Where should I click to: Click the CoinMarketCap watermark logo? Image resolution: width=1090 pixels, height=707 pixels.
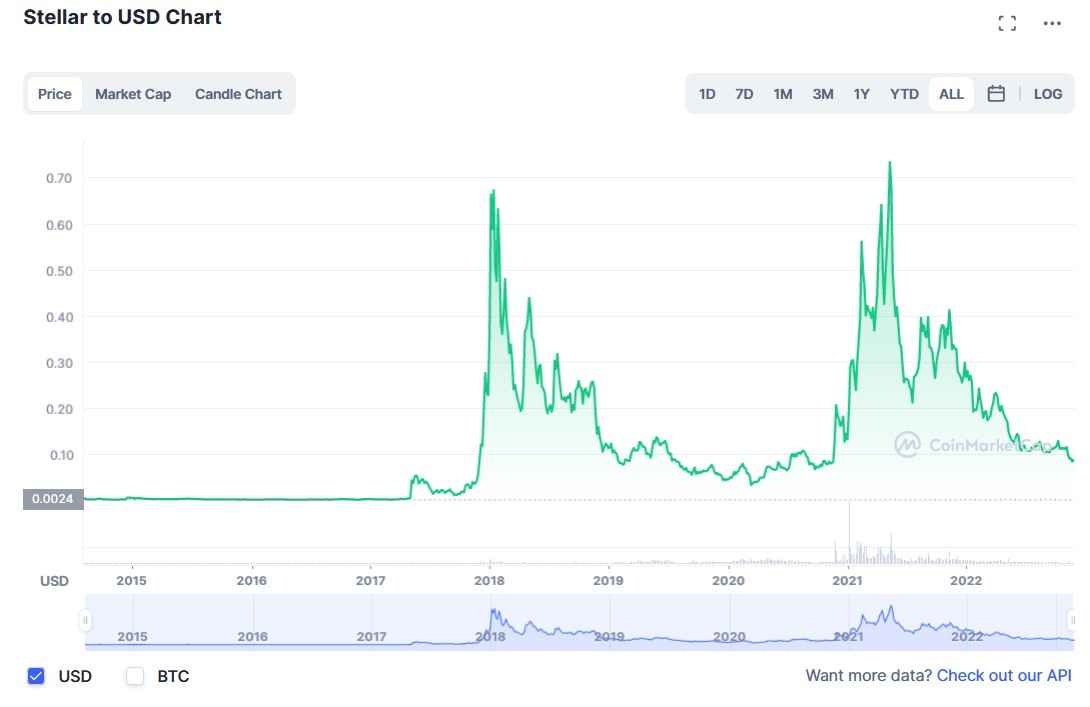pyautogui.click(x=907, y=445)
